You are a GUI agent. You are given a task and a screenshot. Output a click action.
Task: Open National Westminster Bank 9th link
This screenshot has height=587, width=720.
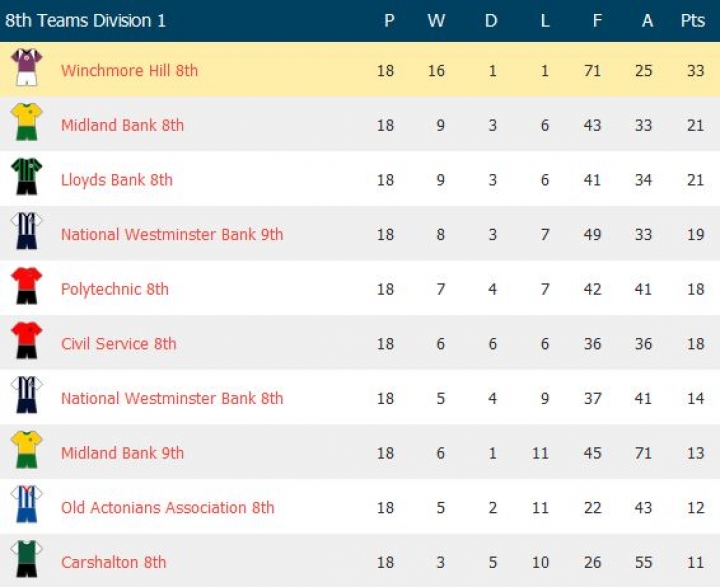(172, 234)
